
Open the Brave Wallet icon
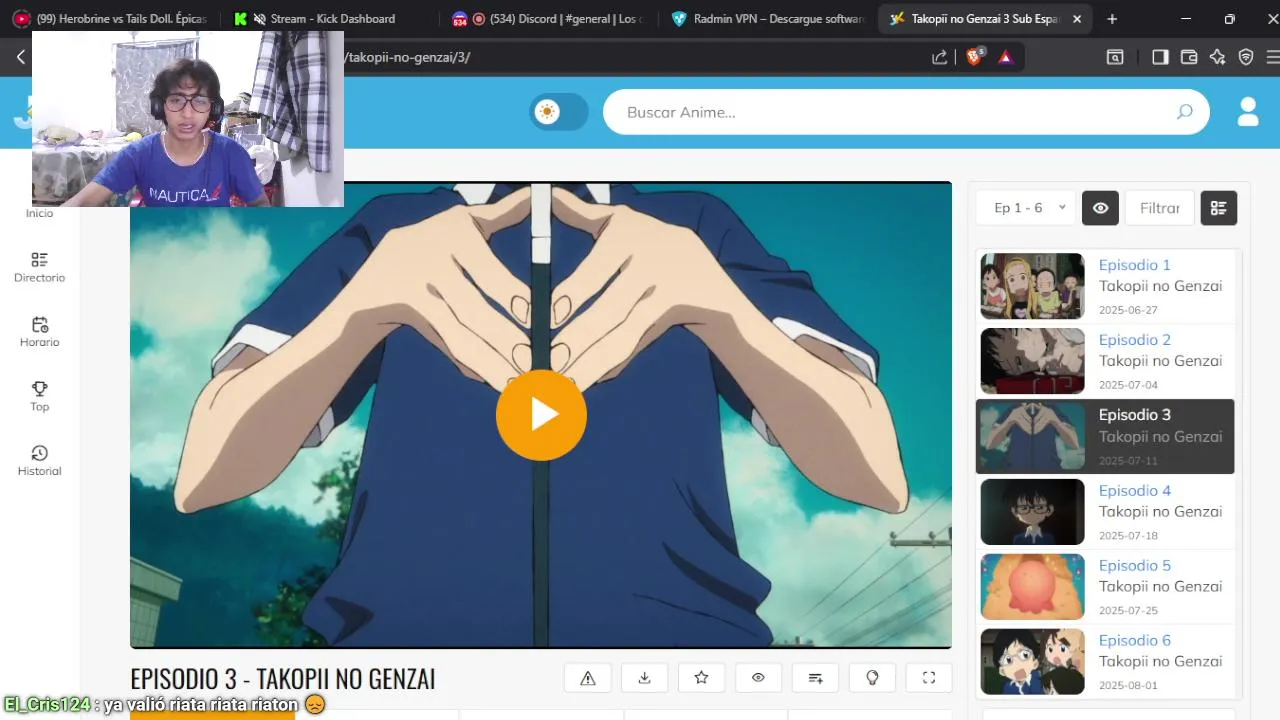1189,57
